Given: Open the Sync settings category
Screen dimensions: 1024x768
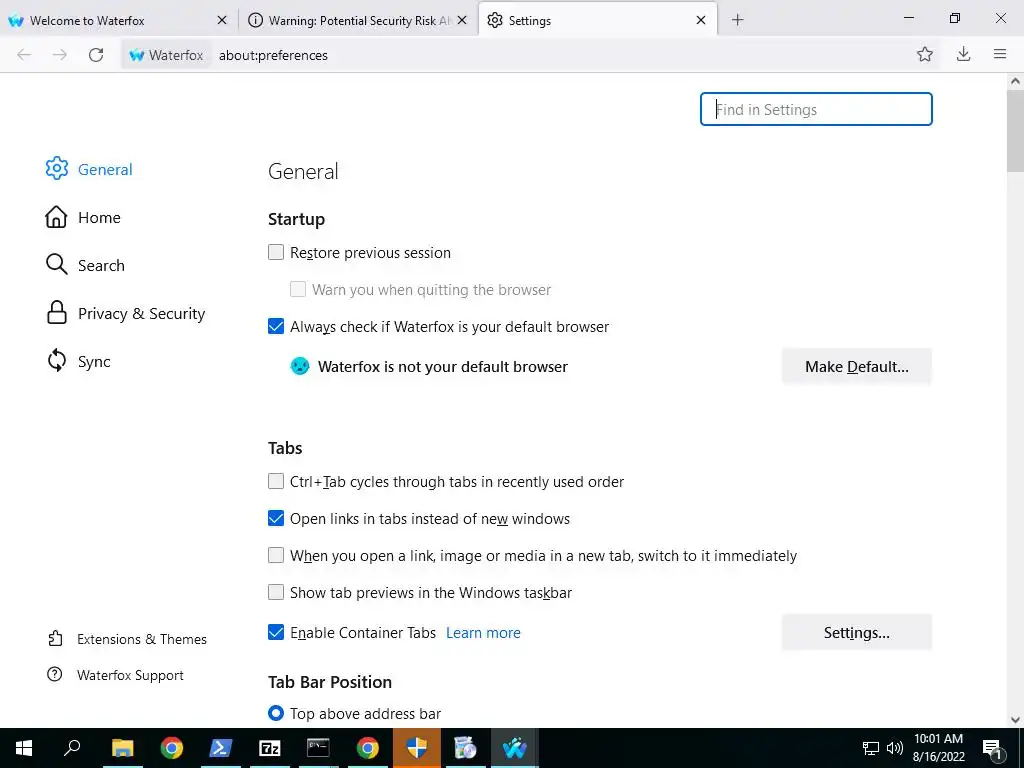Looking at the screenshot, I should click(78, 361).
